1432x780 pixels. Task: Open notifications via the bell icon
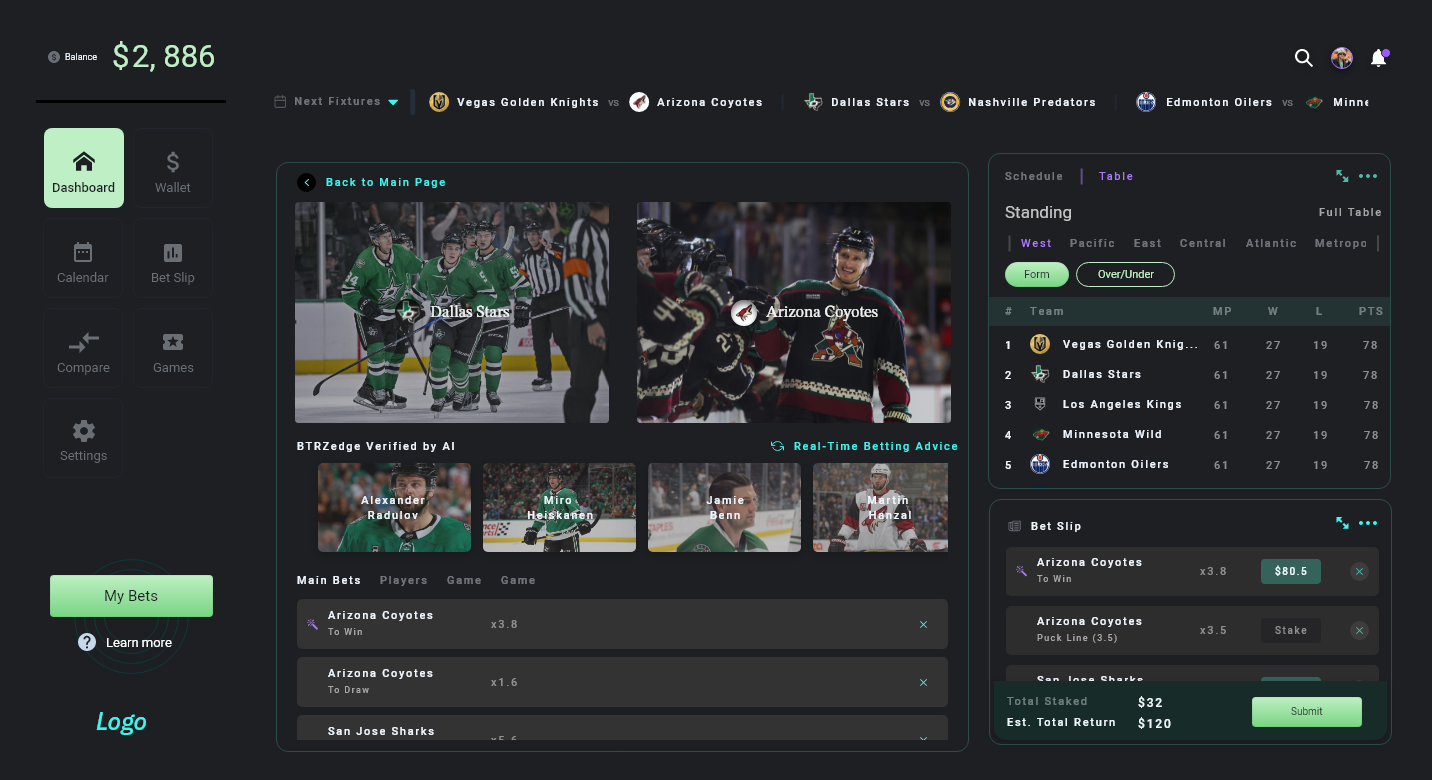1378,58
